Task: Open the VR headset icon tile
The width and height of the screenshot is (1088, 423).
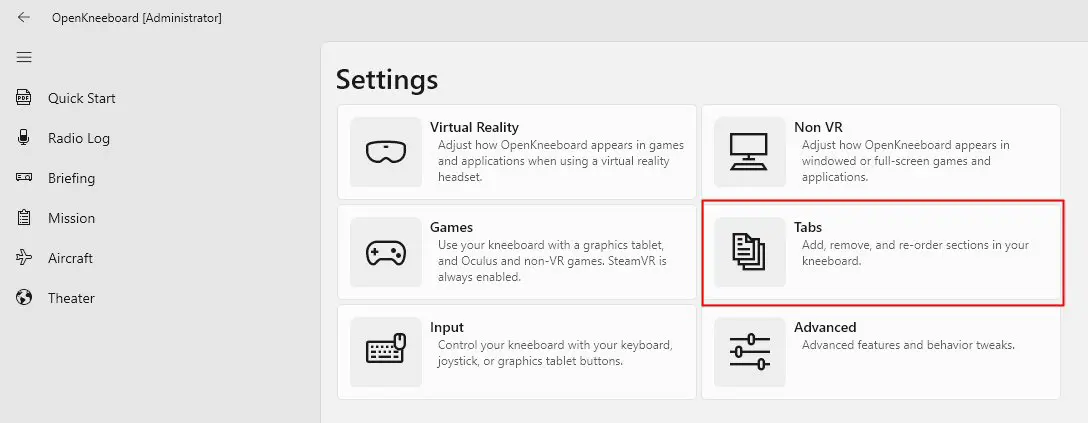Action: tap(386, 152)
